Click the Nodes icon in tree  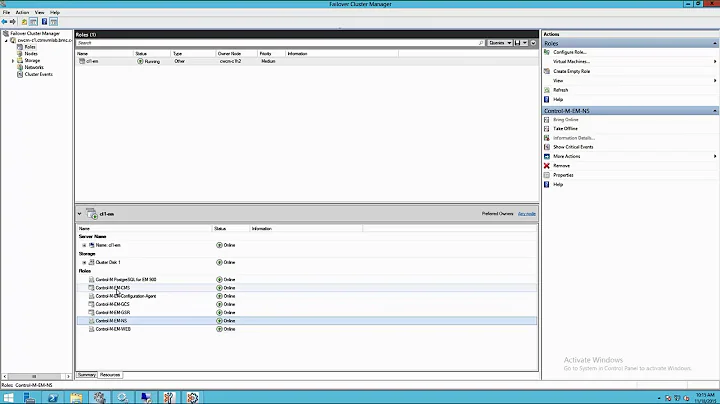click(x=20, y=54)
